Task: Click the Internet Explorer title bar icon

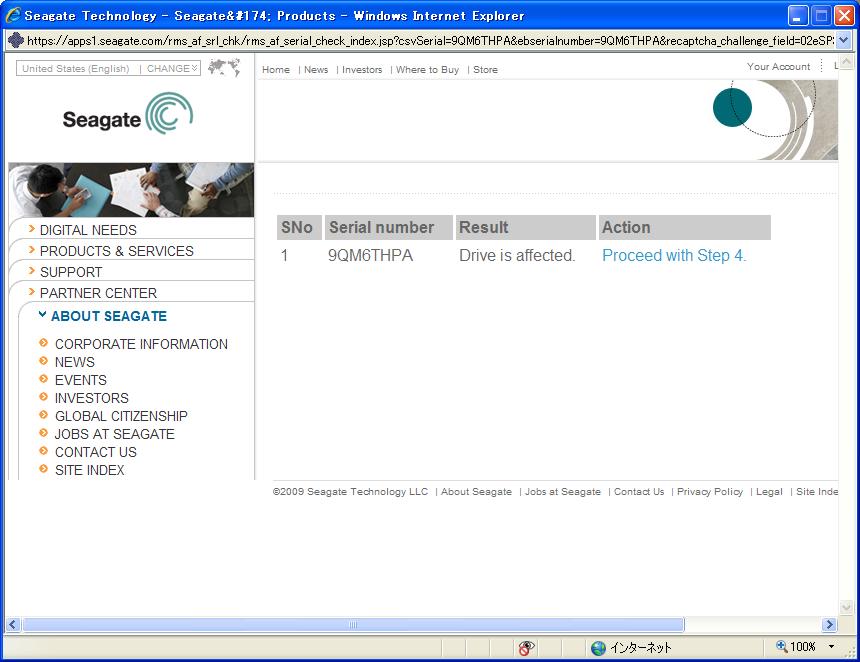Action: click(x=13, y=15)
